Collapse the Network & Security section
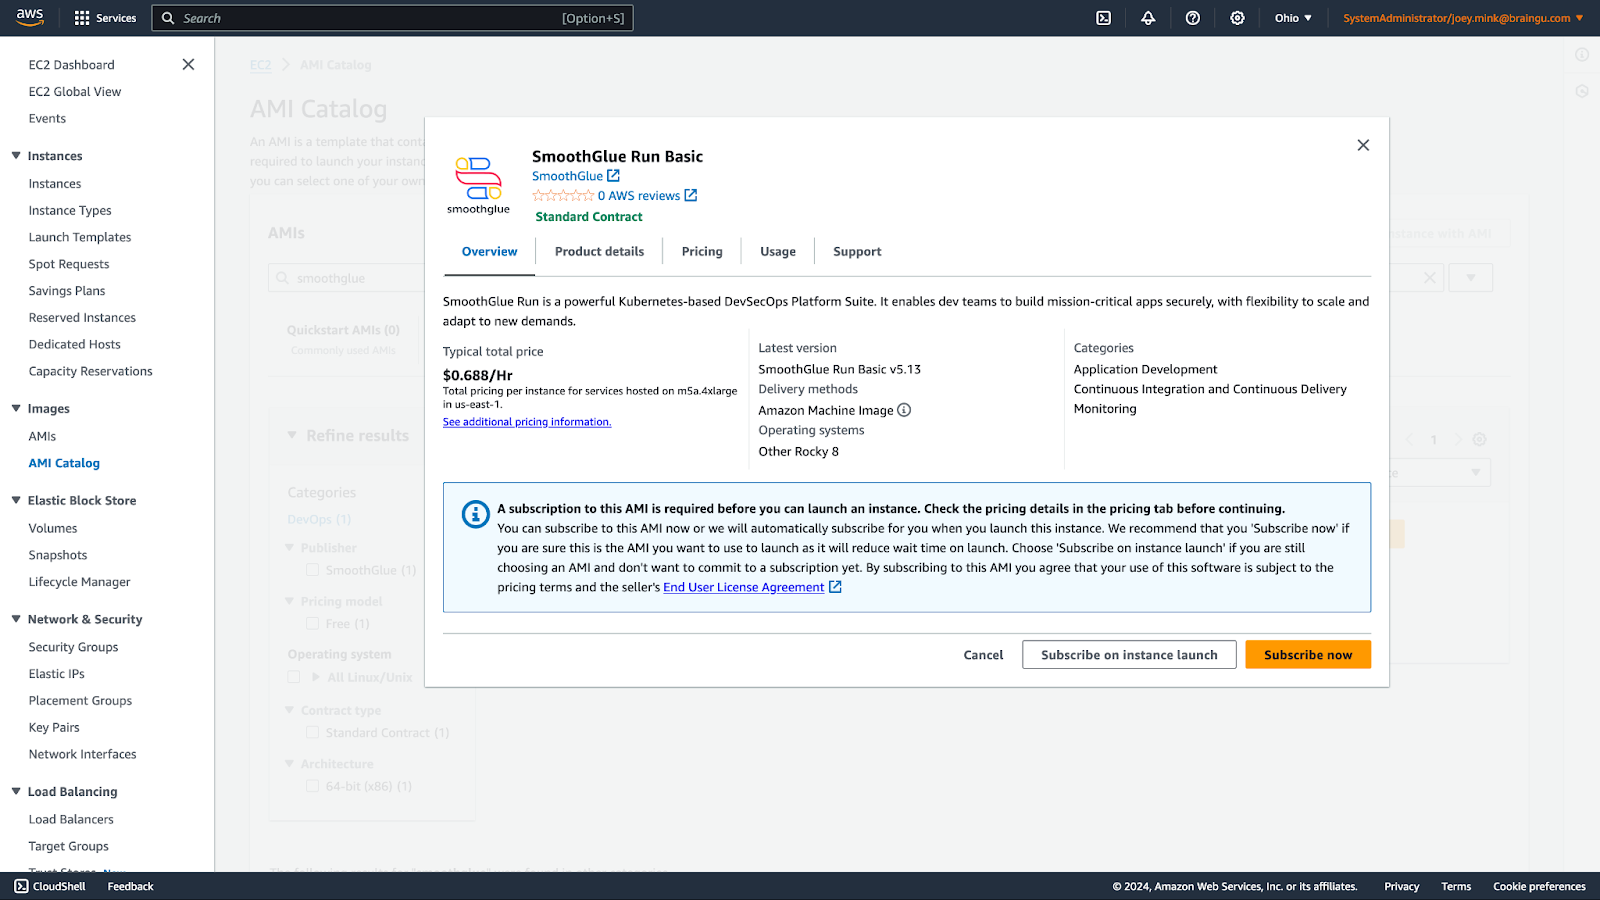The width and height of the screenshot is (1600, 900). [16, 620]
